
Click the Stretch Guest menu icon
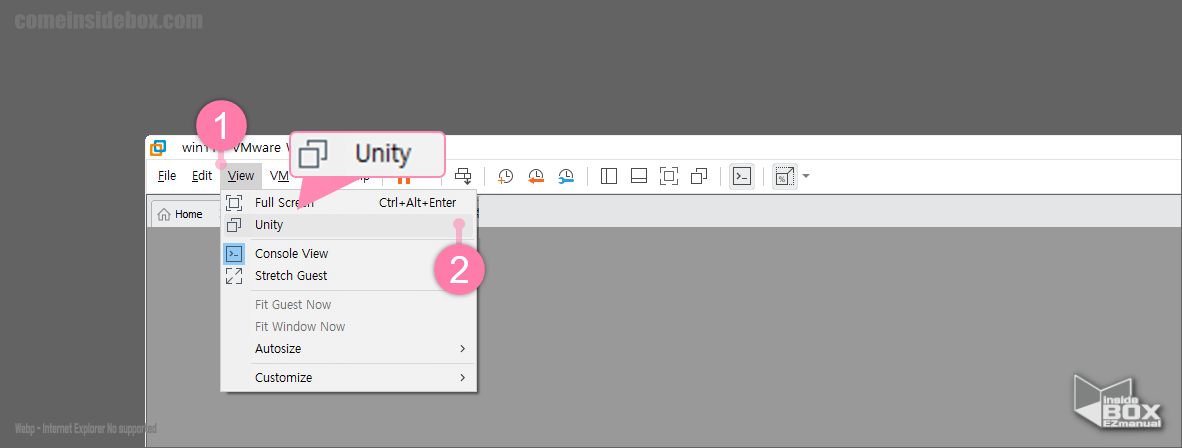(x=234, y=275)
